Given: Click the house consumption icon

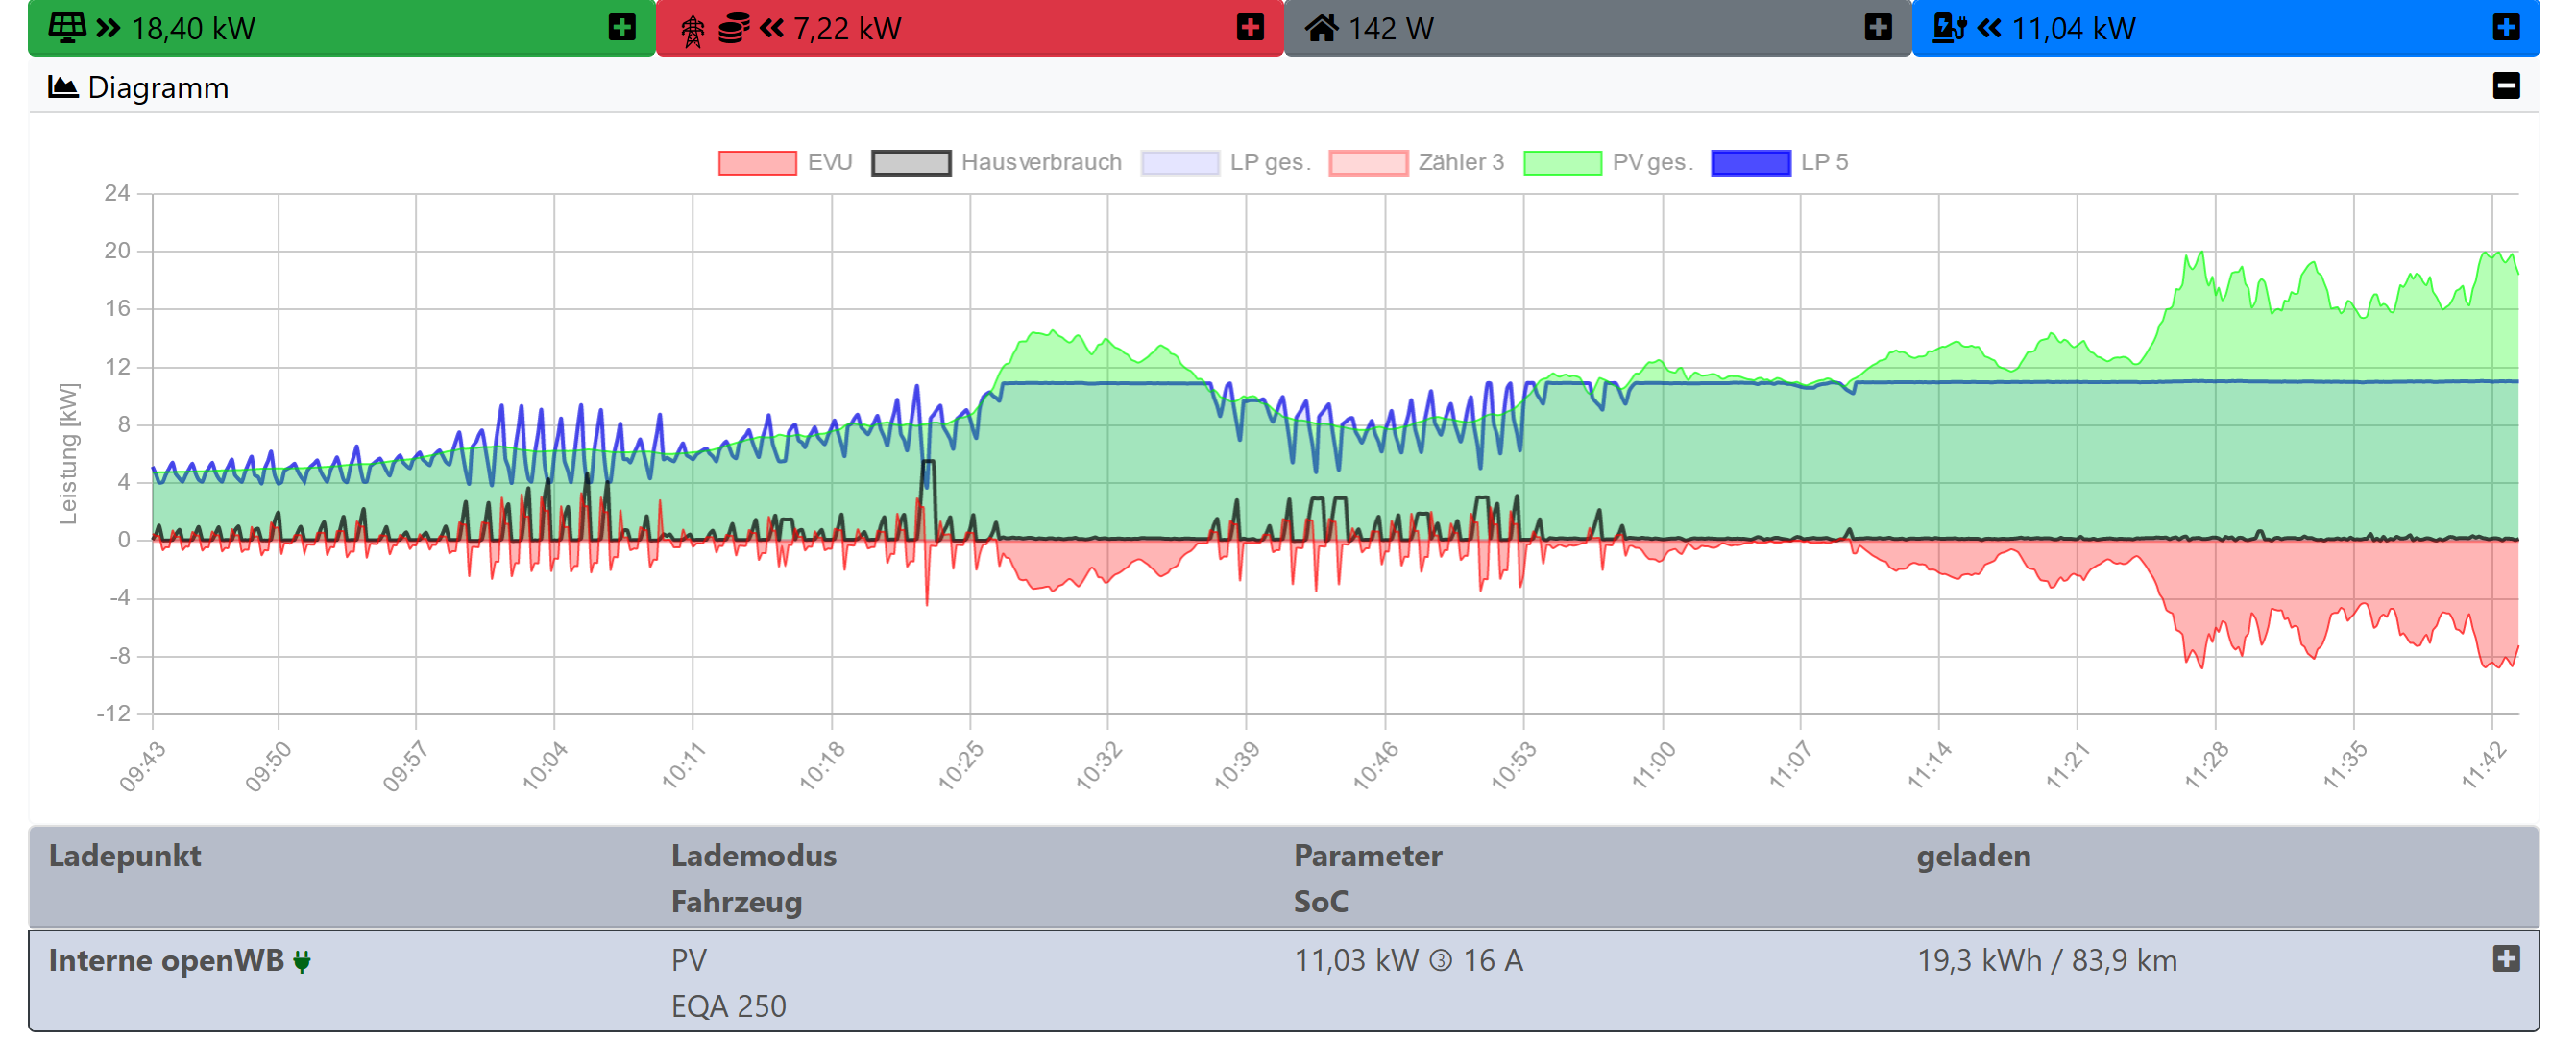Looking at the screenshot, I should [1321, 28].
